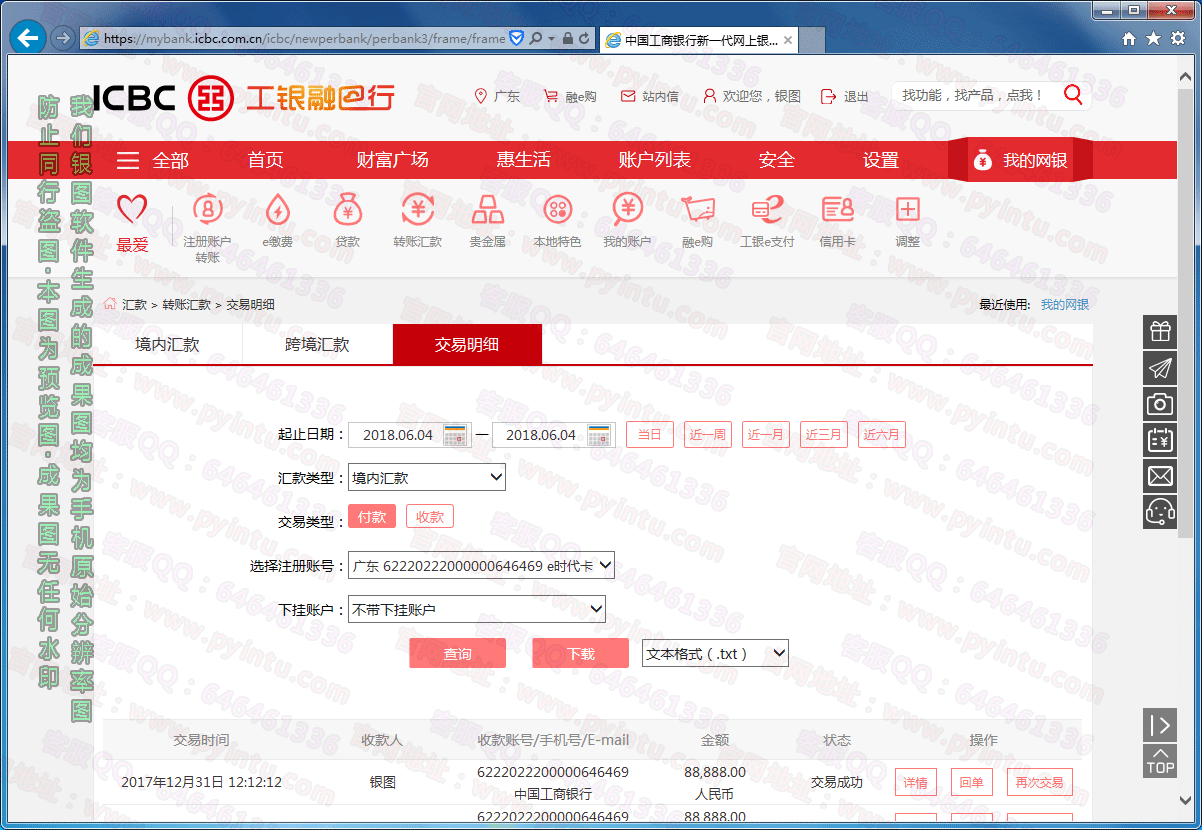Set date range to 近三月
Viewport: 1202px width, 830px height.
pyautogui.click(x=823, y=435)
